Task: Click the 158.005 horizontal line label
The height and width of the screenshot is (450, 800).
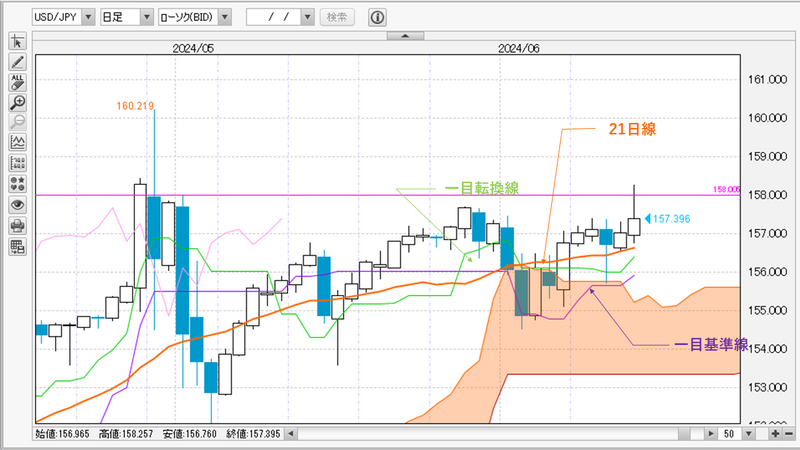Action: (x=727, y=190)
